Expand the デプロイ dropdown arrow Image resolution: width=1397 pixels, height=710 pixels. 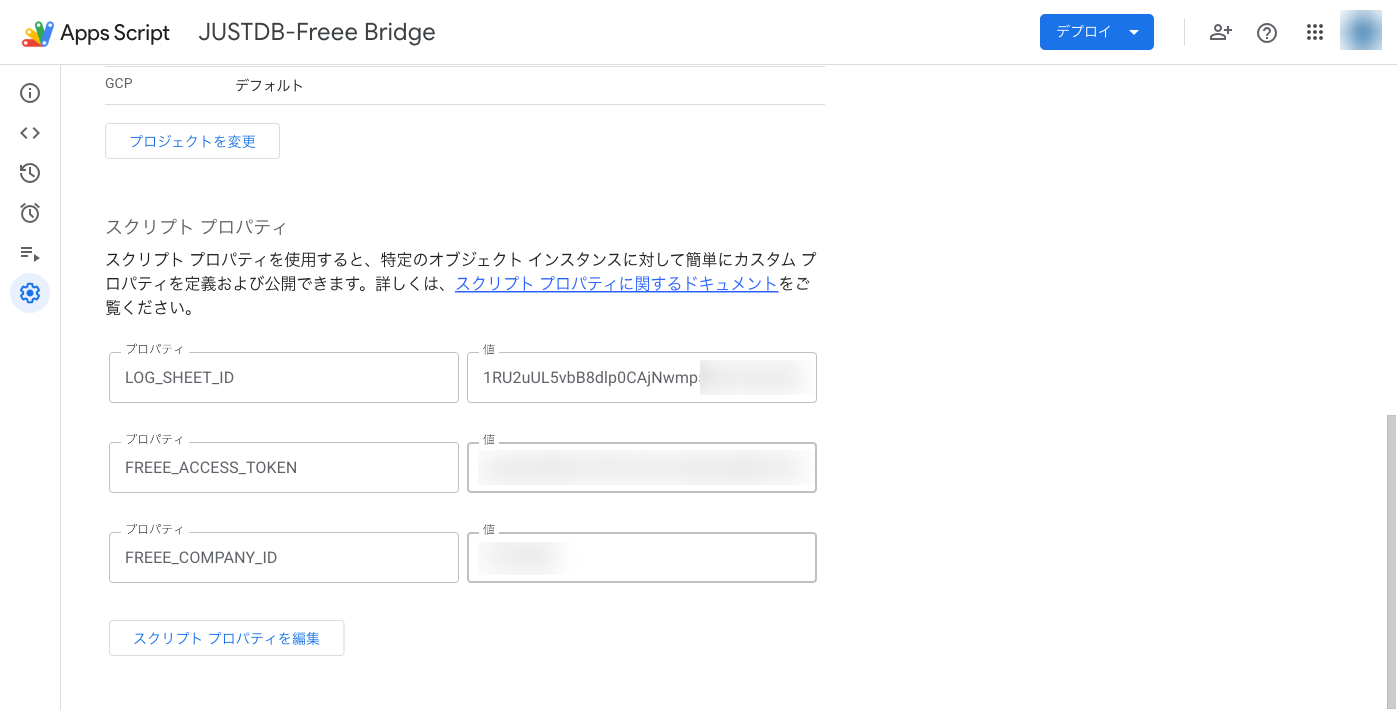[1134, 32]
